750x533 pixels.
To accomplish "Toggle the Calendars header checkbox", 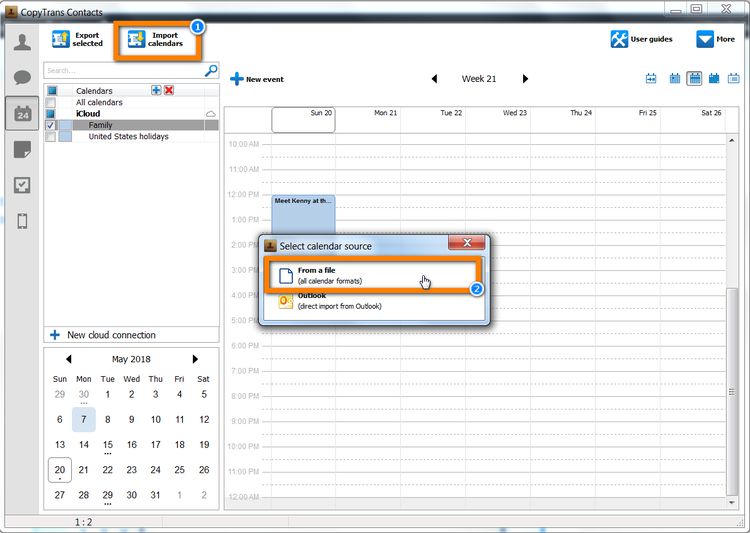I will [x=52, y=90].
